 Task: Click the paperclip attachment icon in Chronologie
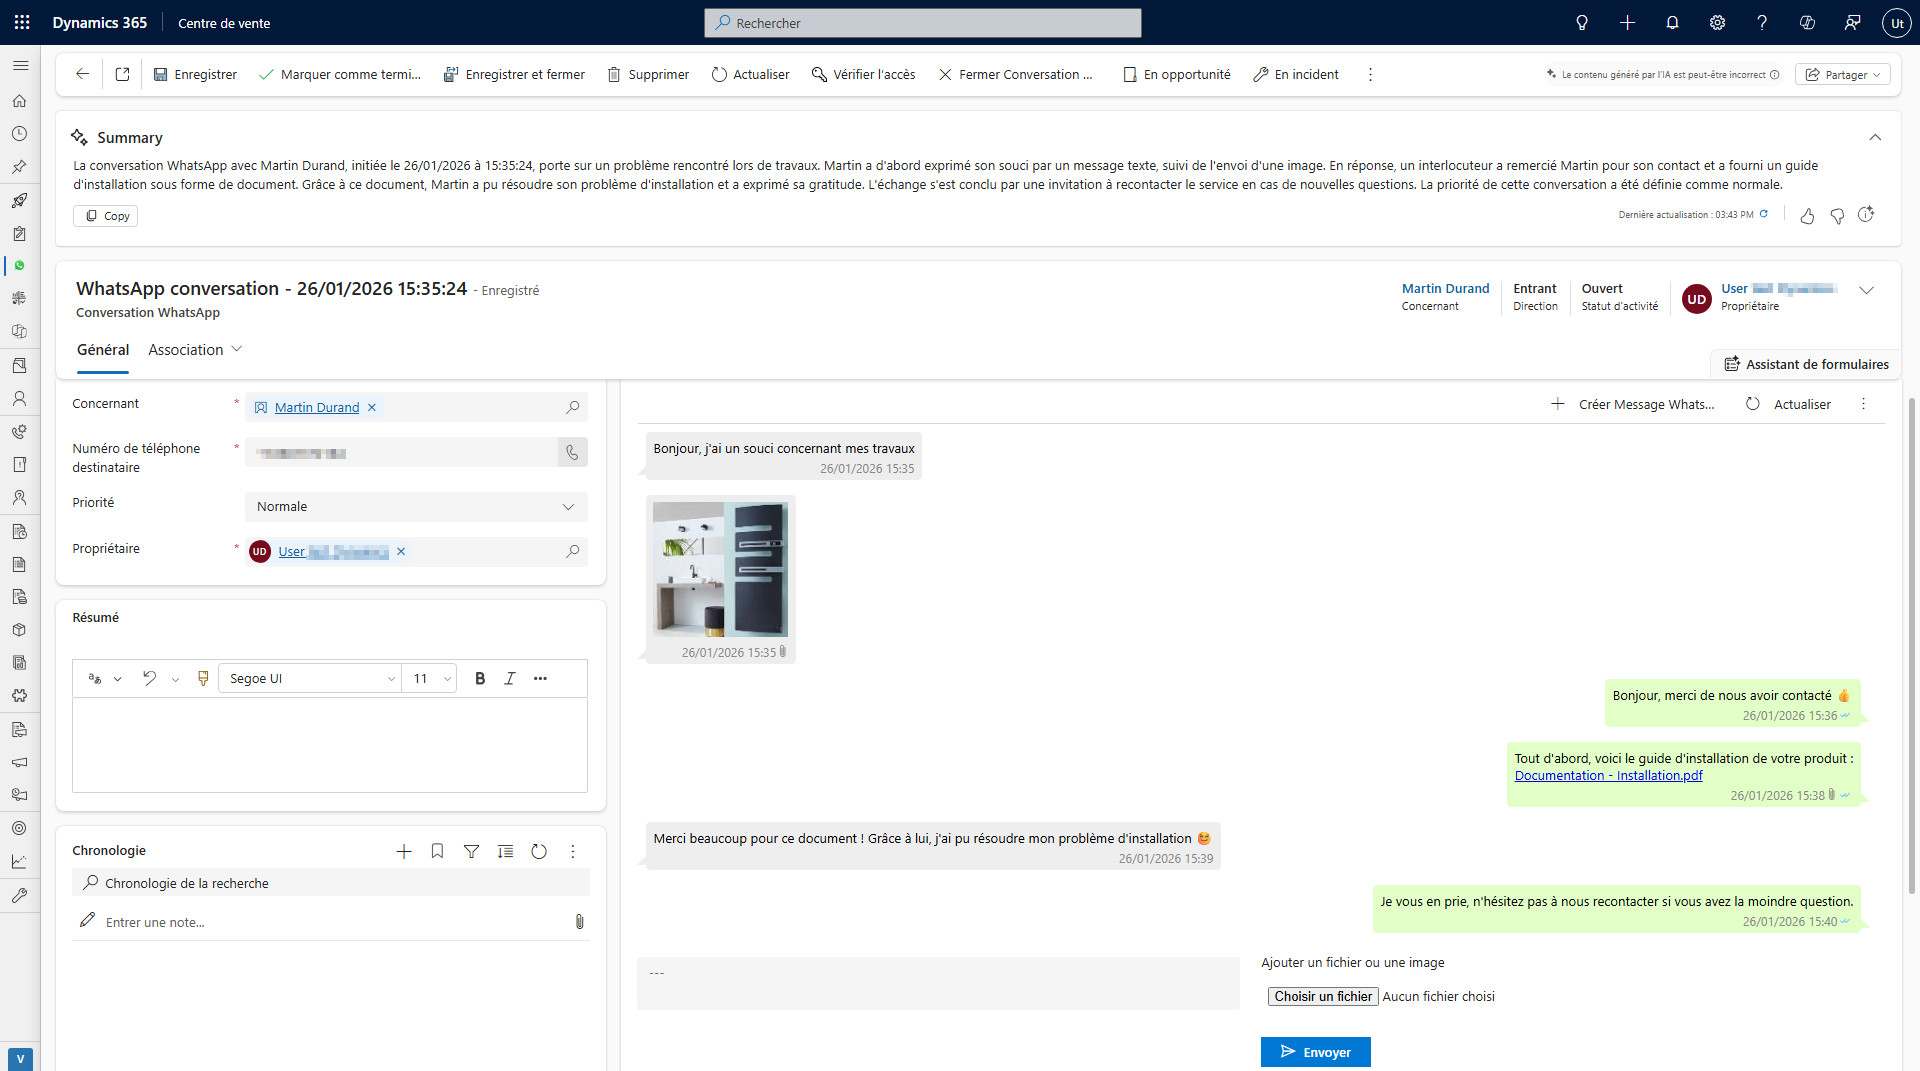click(x=579, y=922)
